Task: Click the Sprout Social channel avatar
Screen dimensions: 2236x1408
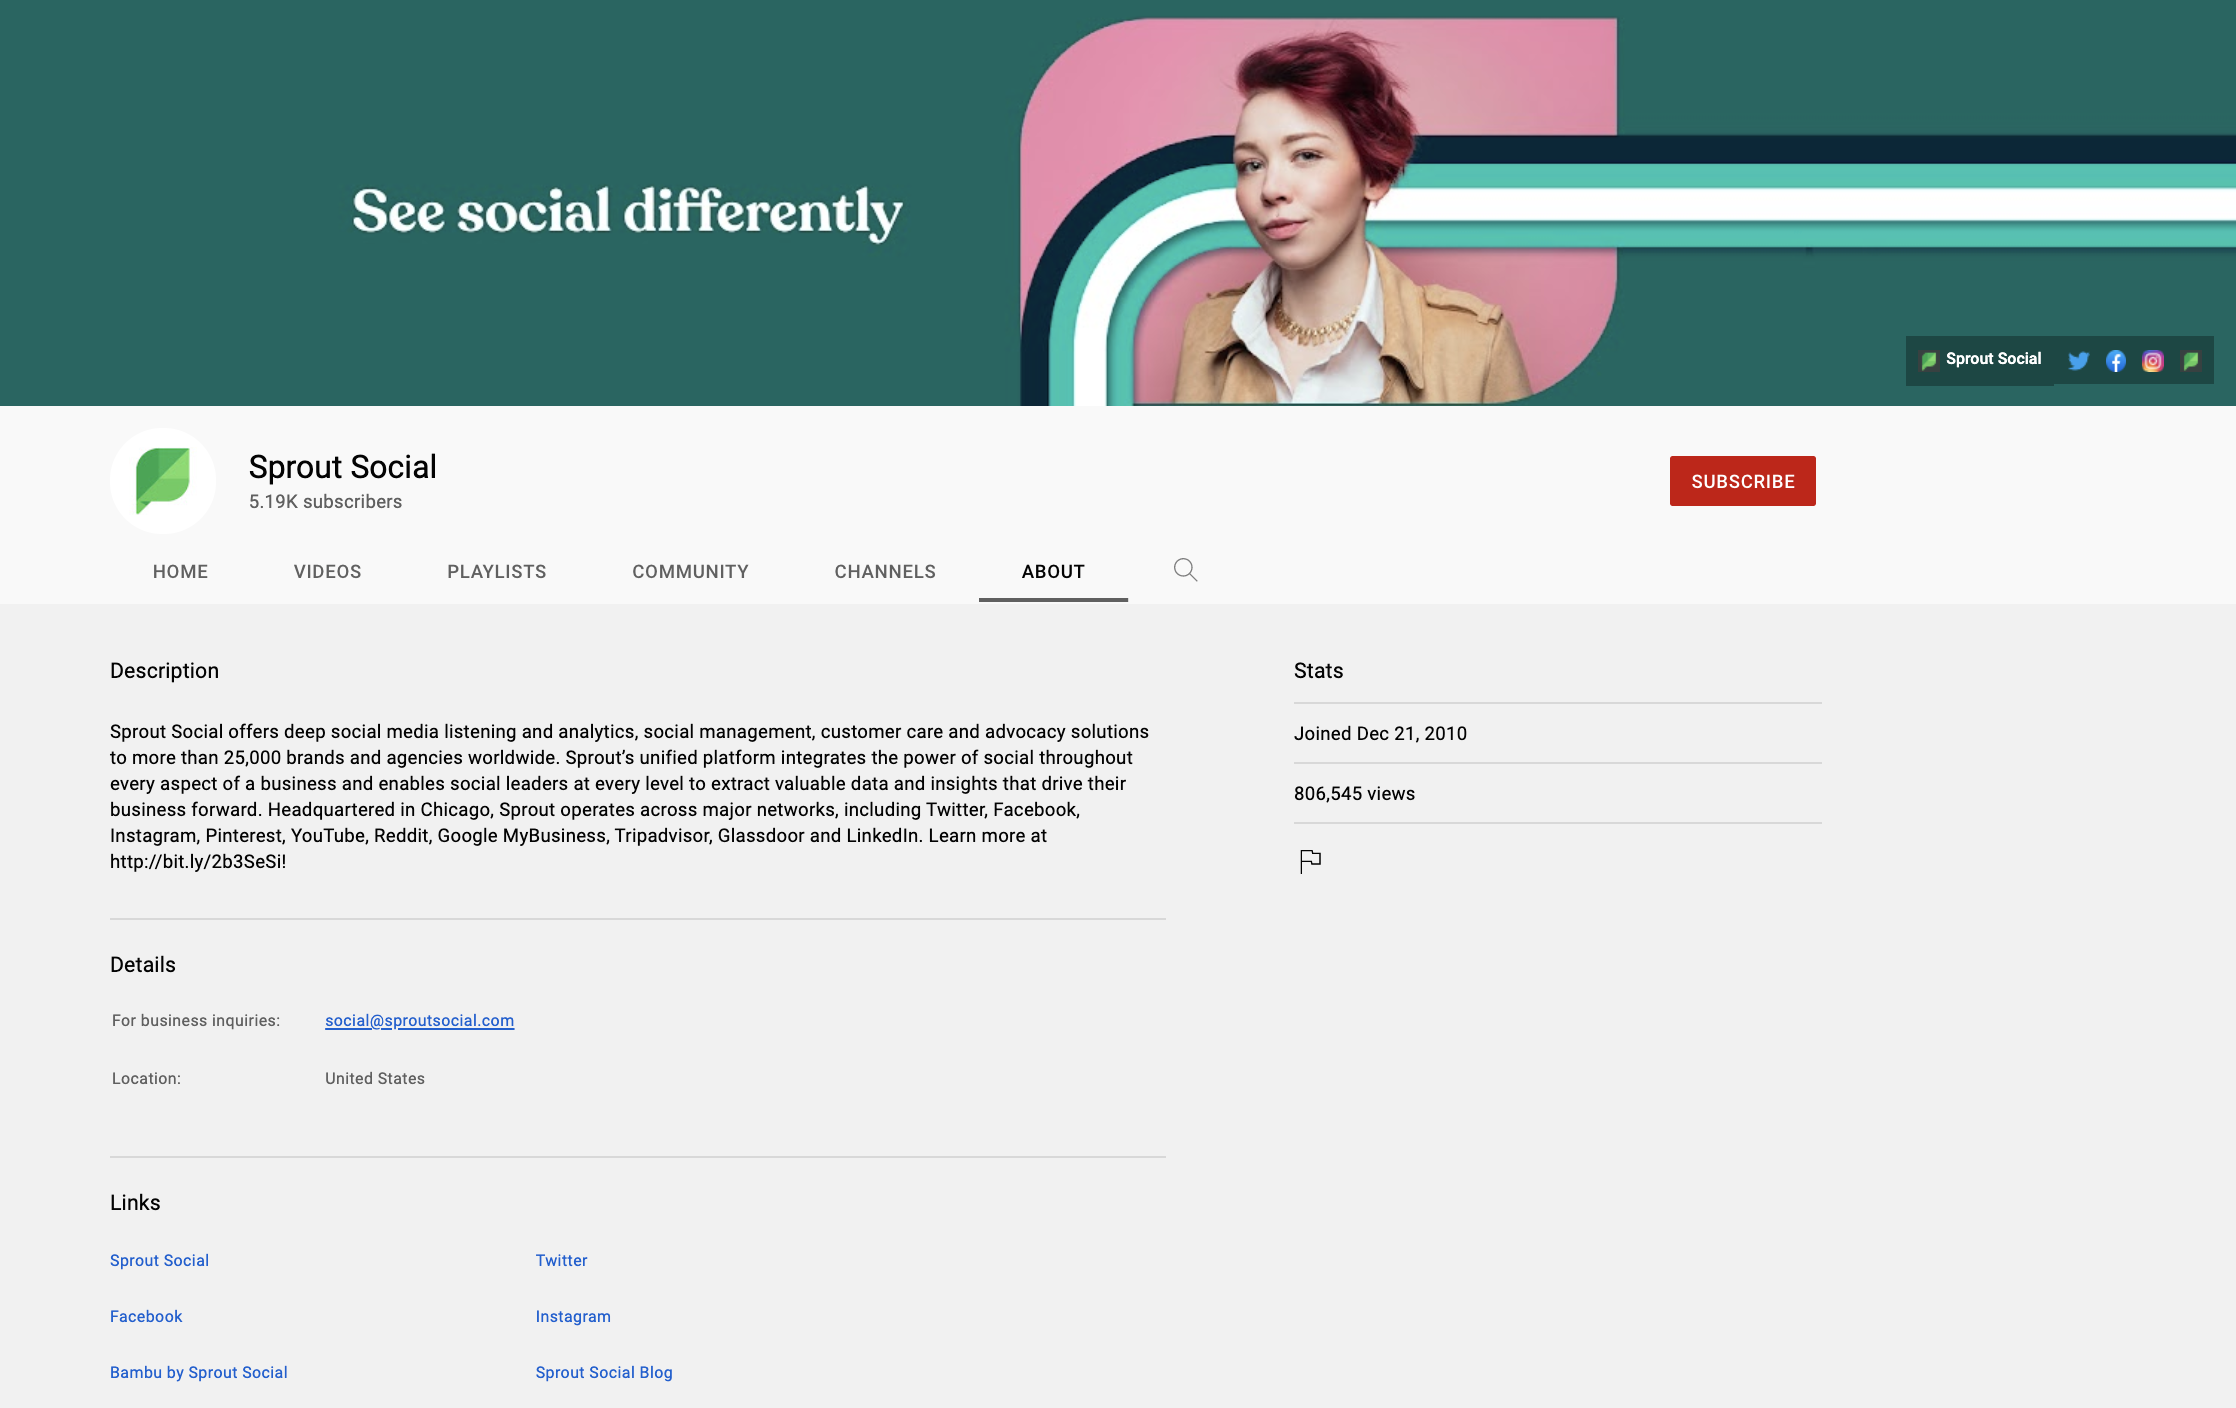Action: click(x=163, y=481)
